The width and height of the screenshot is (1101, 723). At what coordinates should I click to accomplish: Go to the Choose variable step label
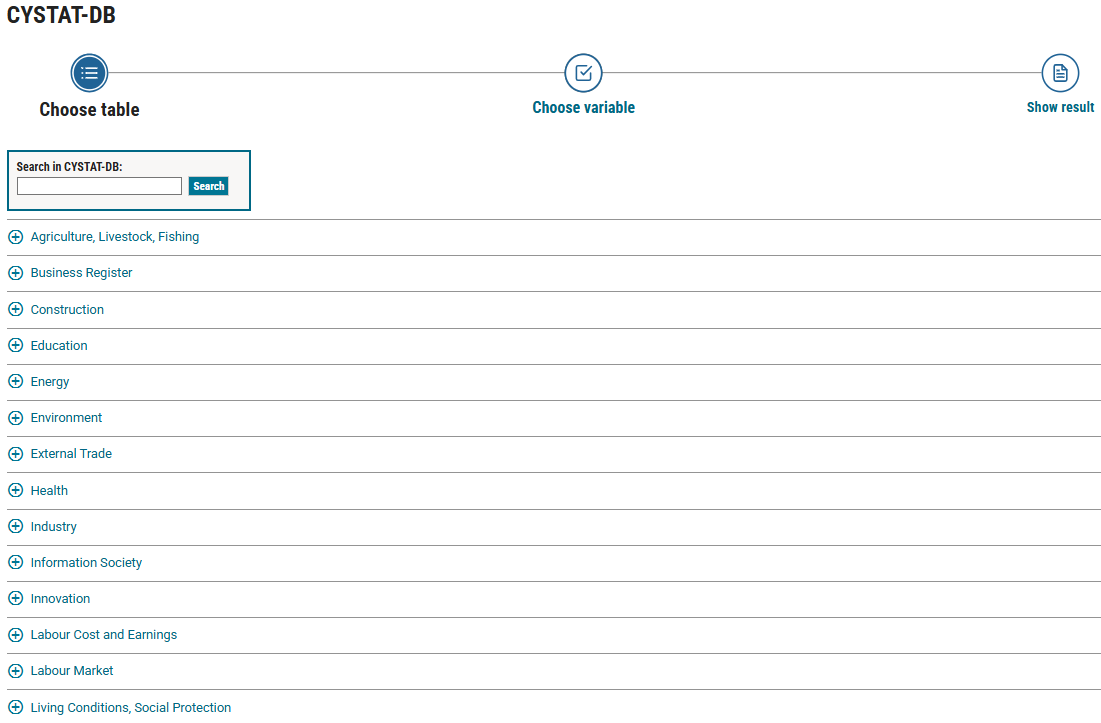(x=583, y=108)
